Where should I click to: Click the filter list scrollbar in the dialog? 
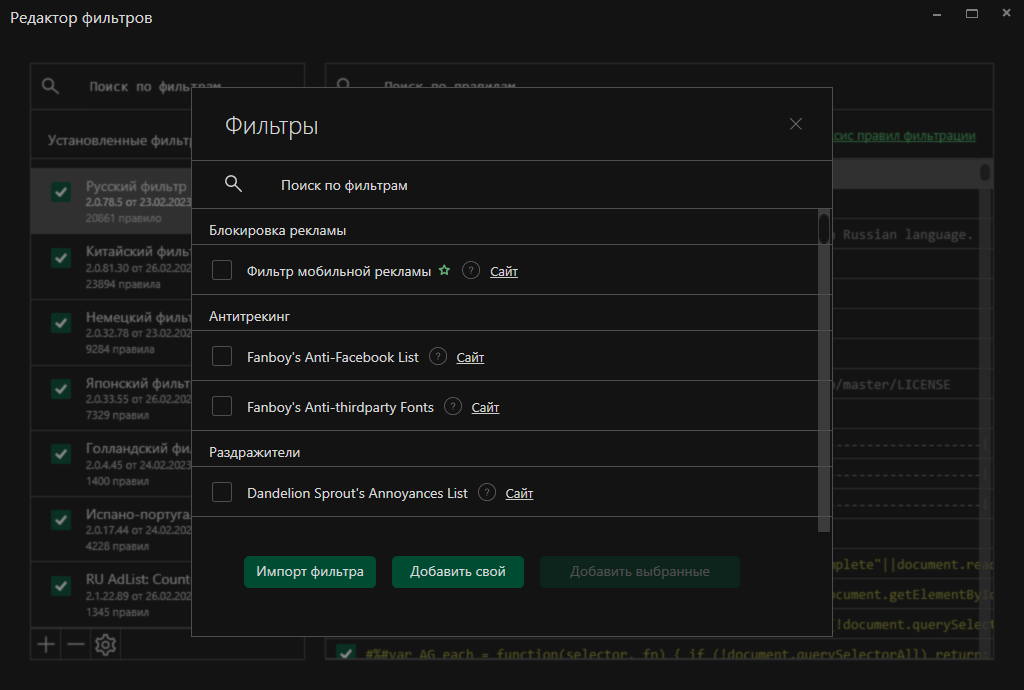click(x=824, y=228)
